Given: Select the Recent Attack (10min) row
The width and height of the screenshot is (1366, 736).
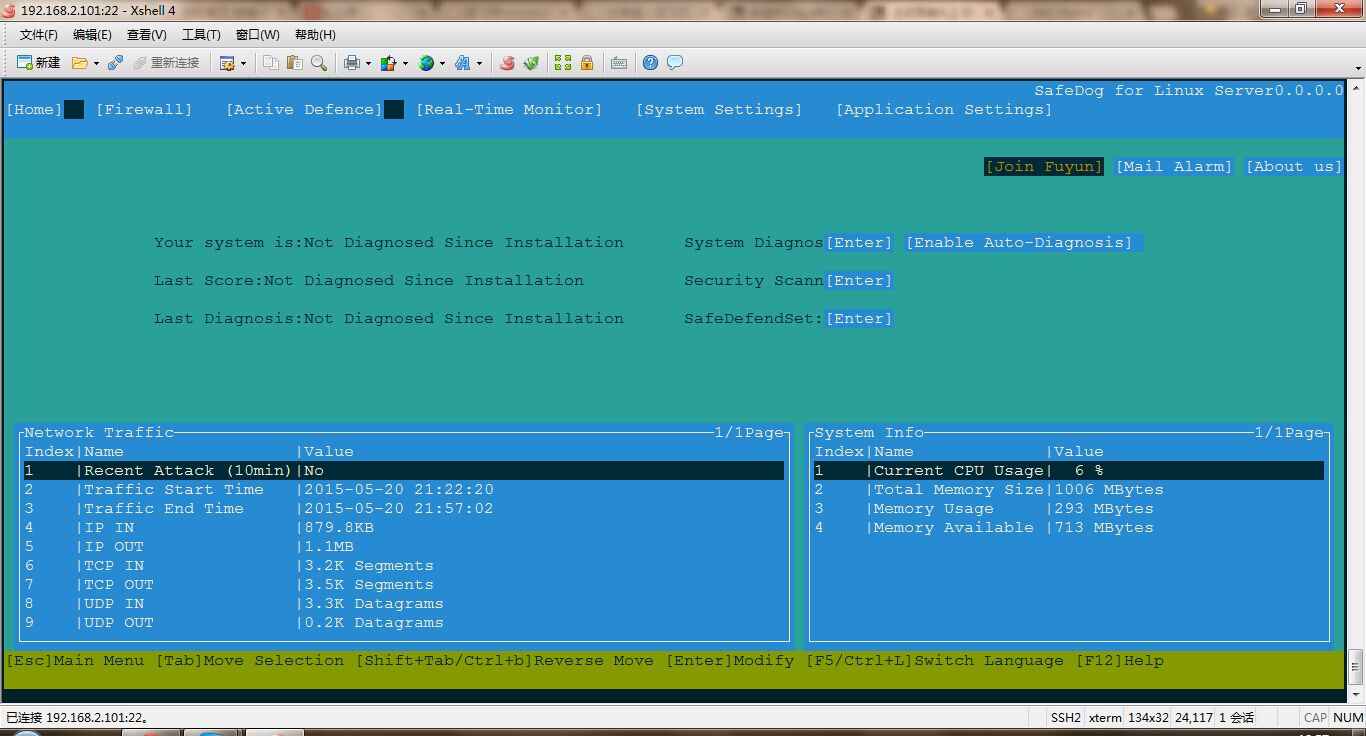Looking at the screenshot, I should point(404,471).
